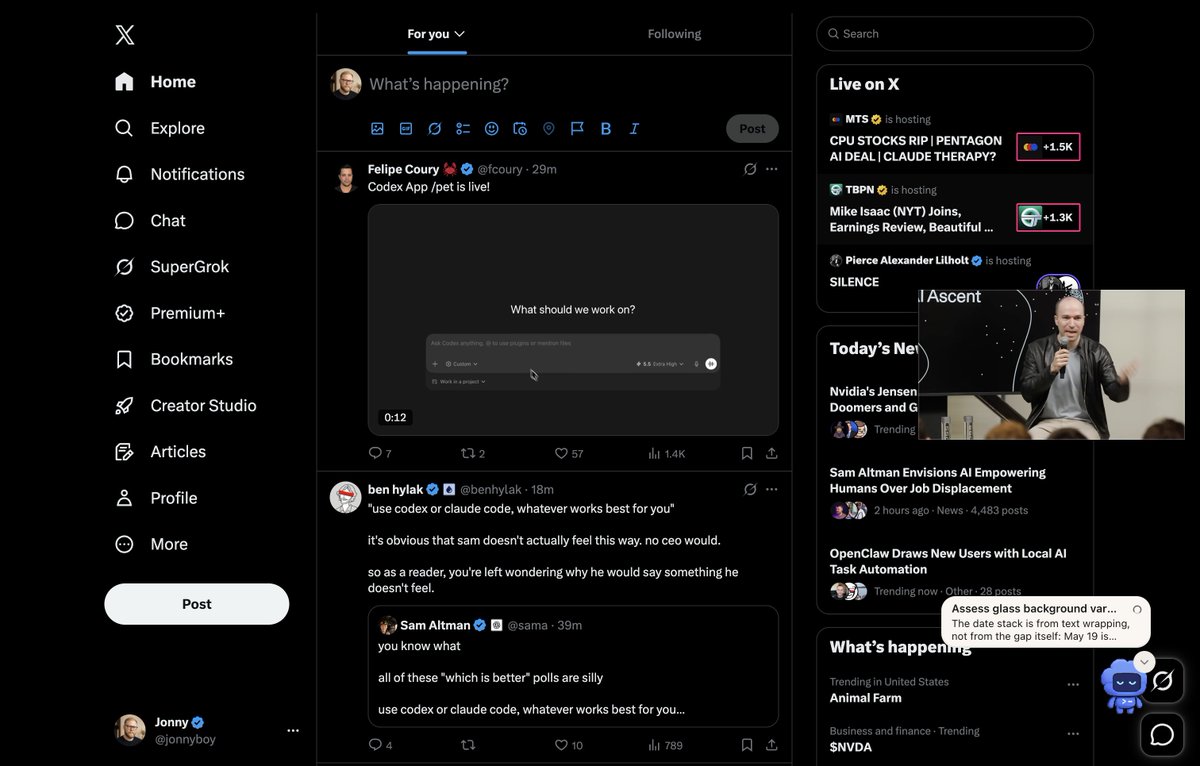Click the blue Codex pet robot
This screenshot has width=1200, height=766.
click(x=1123, y=686)
